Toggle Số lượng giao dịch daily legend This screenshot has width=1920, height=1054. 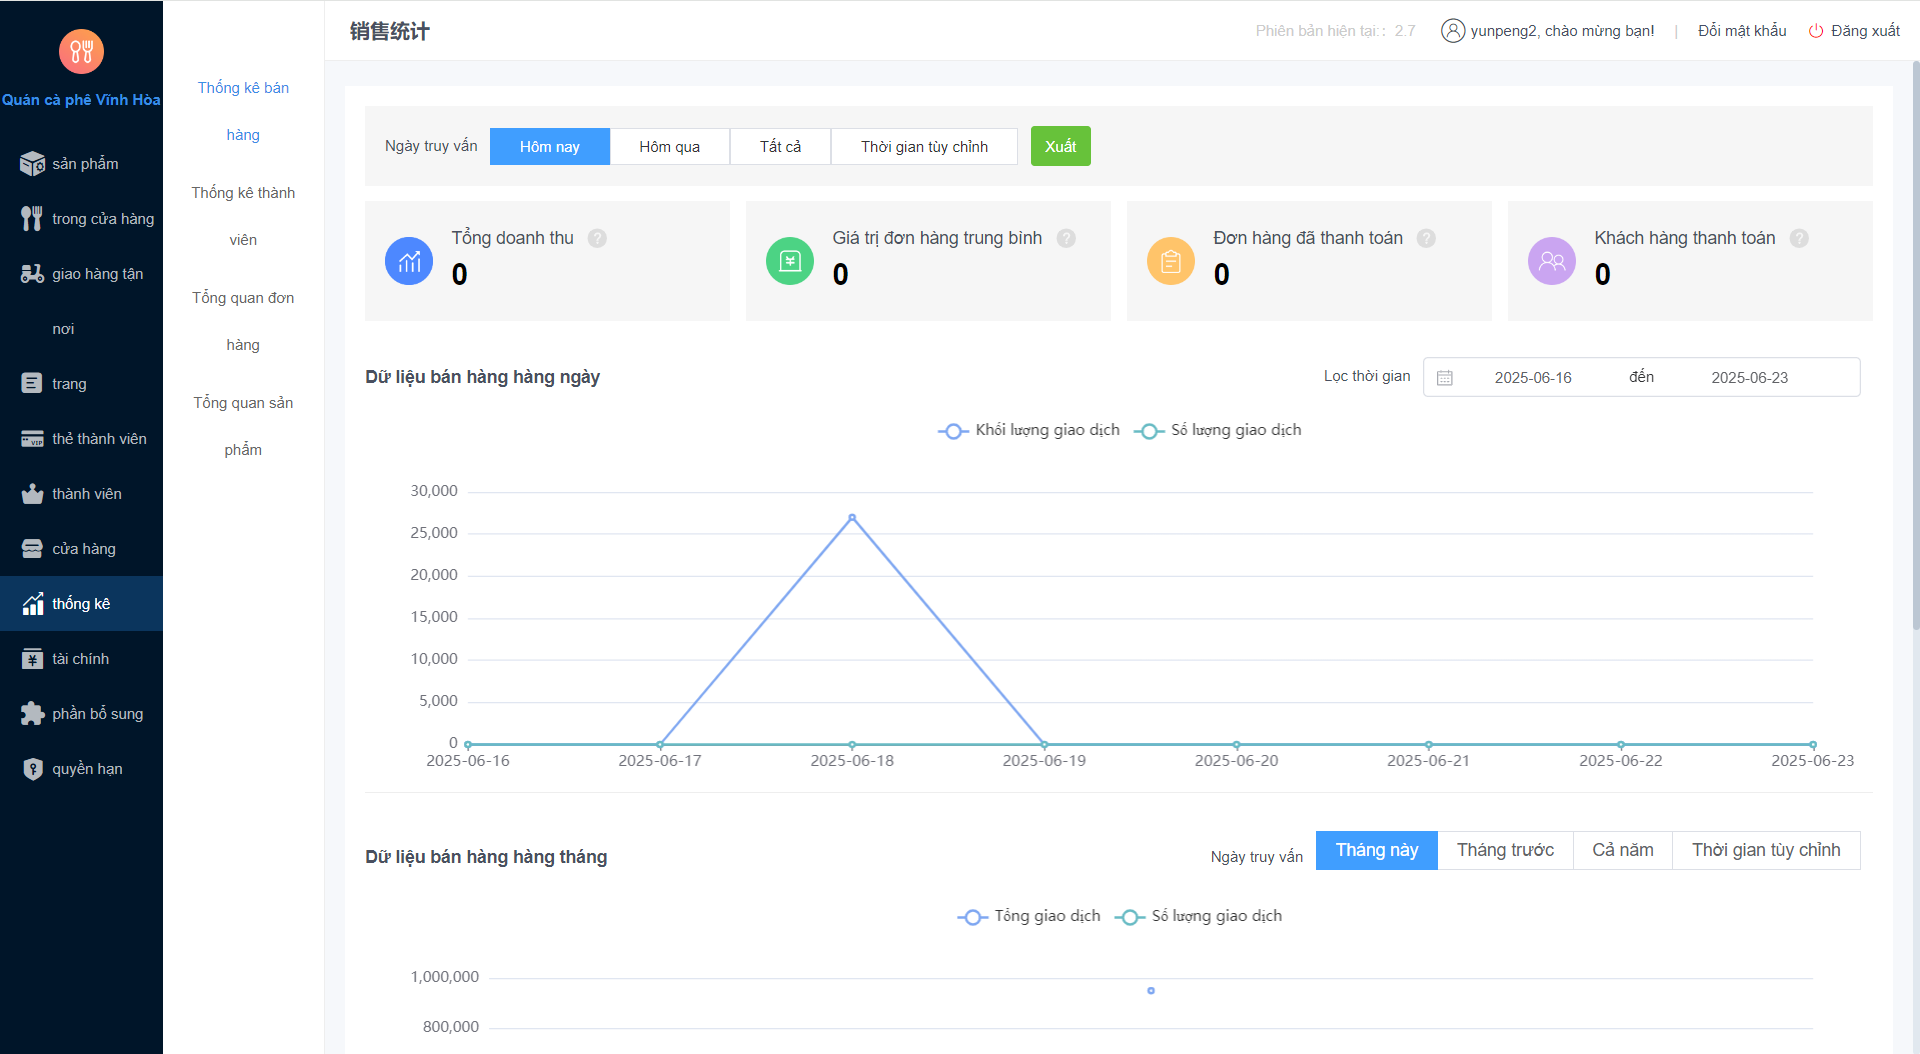[x=1218, y=430]
